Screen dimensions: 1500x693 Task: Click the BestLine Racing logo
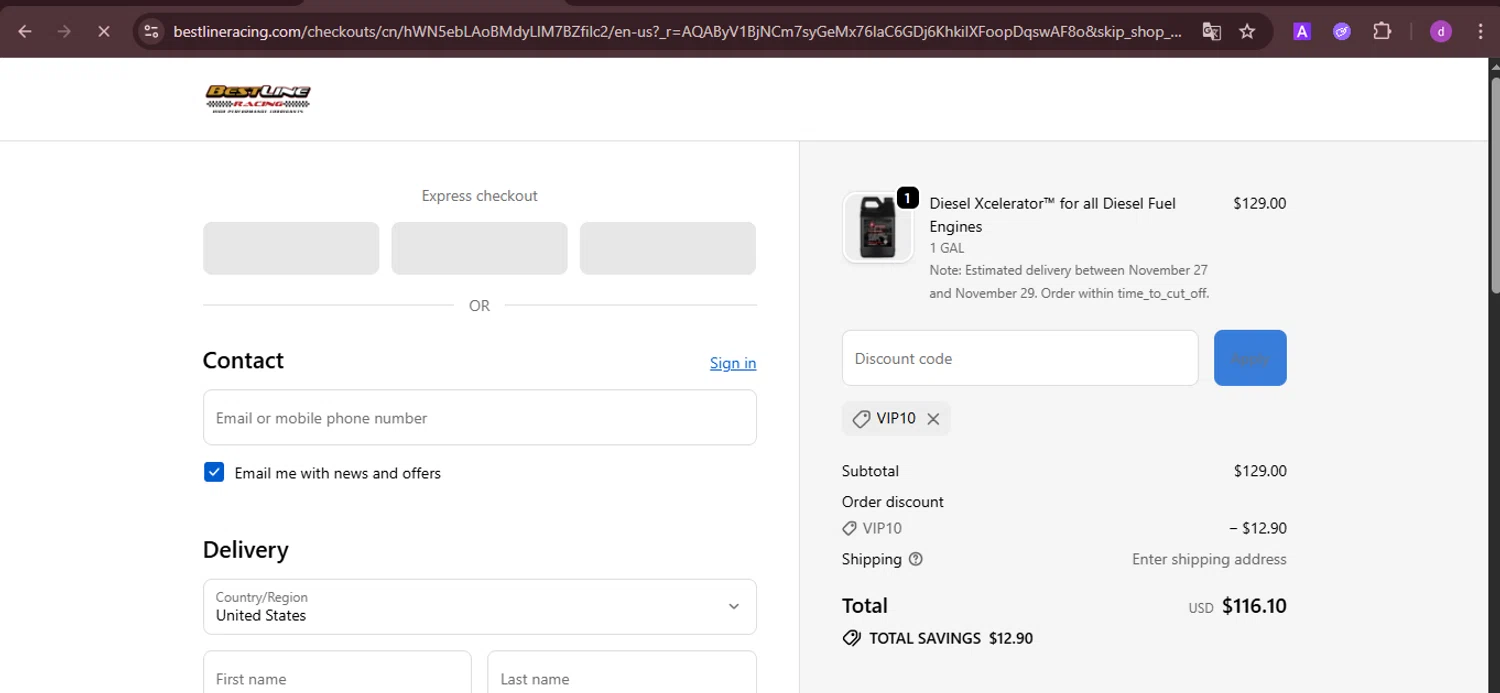(258, 98)
